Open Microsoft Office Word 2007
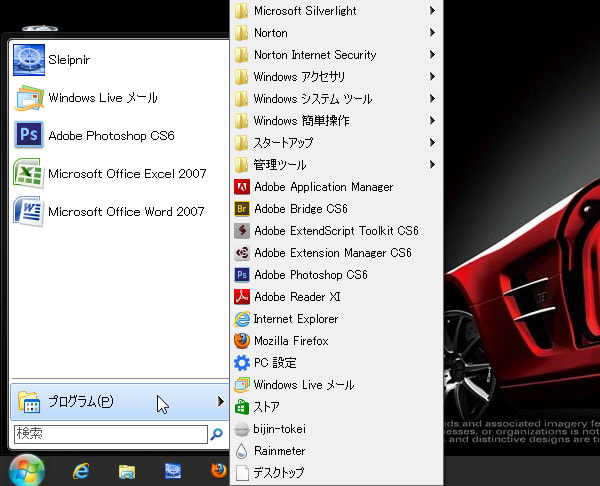Image resolution: width=600 pixels, height=486 pixels. 125,211
